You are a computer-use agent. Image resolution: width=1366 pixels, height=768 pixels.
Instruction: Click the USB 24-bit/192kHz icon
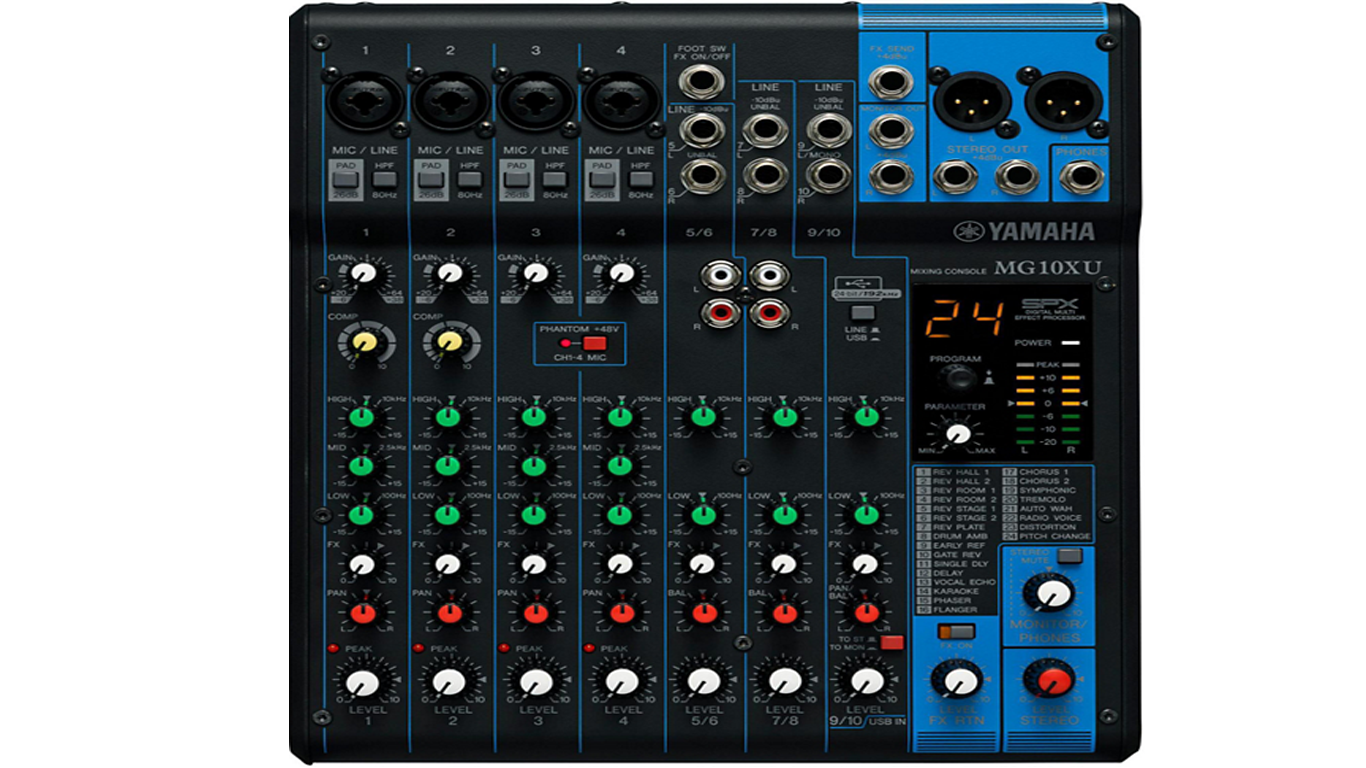pyautogui.click(x=862, y=290)
